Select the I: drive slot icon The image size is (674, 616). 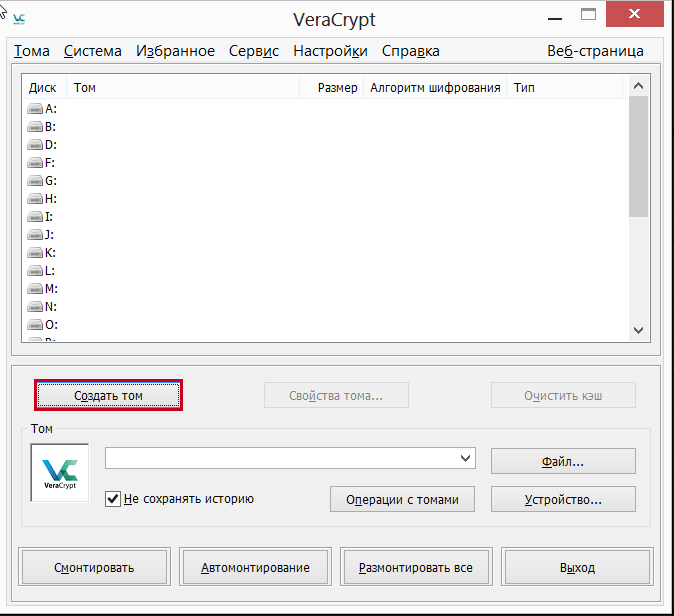[35, 217]
